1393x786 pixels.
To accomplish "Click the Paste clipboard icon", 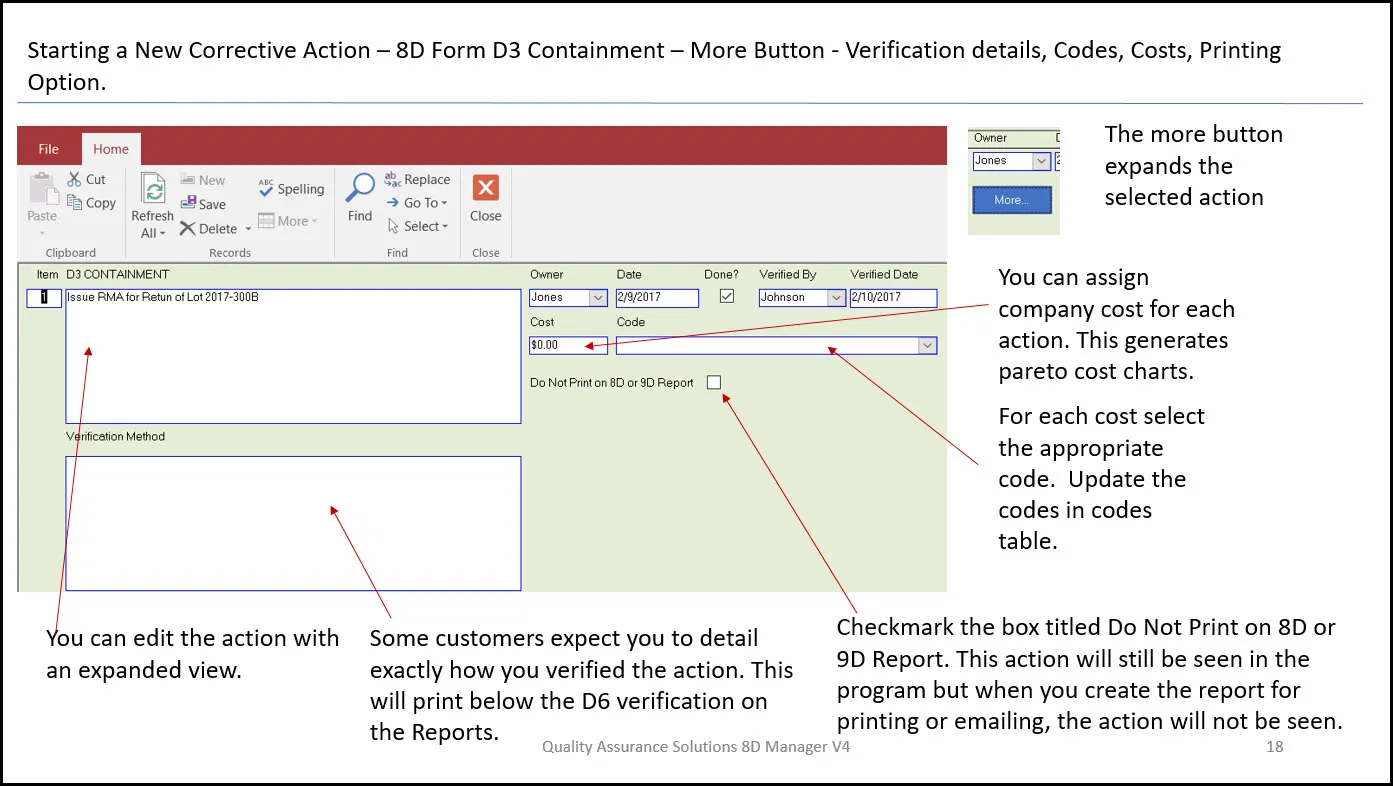I will point(42,190).
